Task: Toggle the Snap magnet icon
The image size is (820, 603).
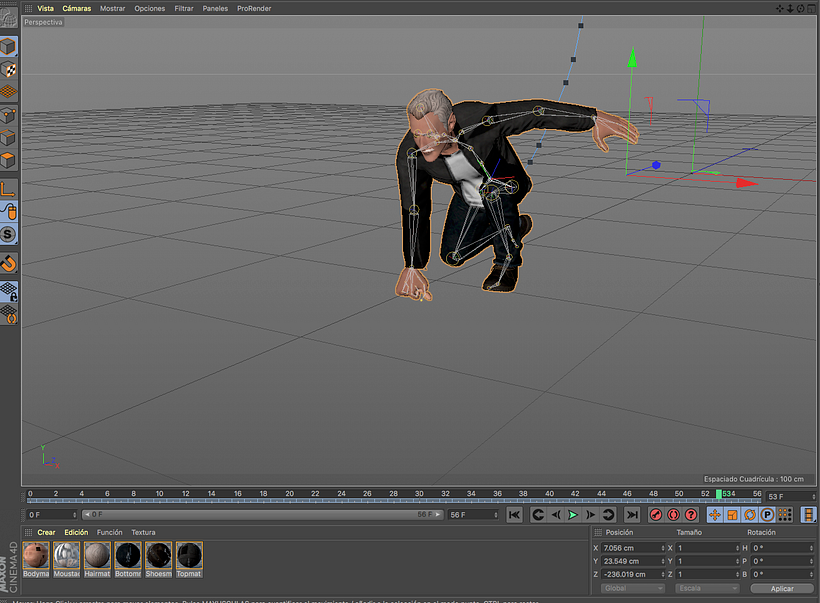Action: 8,263
